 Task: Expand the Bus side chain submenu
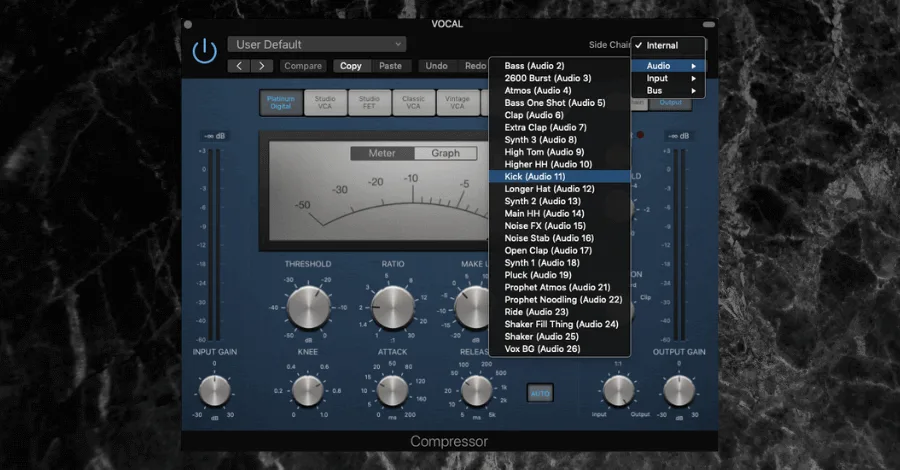pyautogui.click(x=668, y=91)
